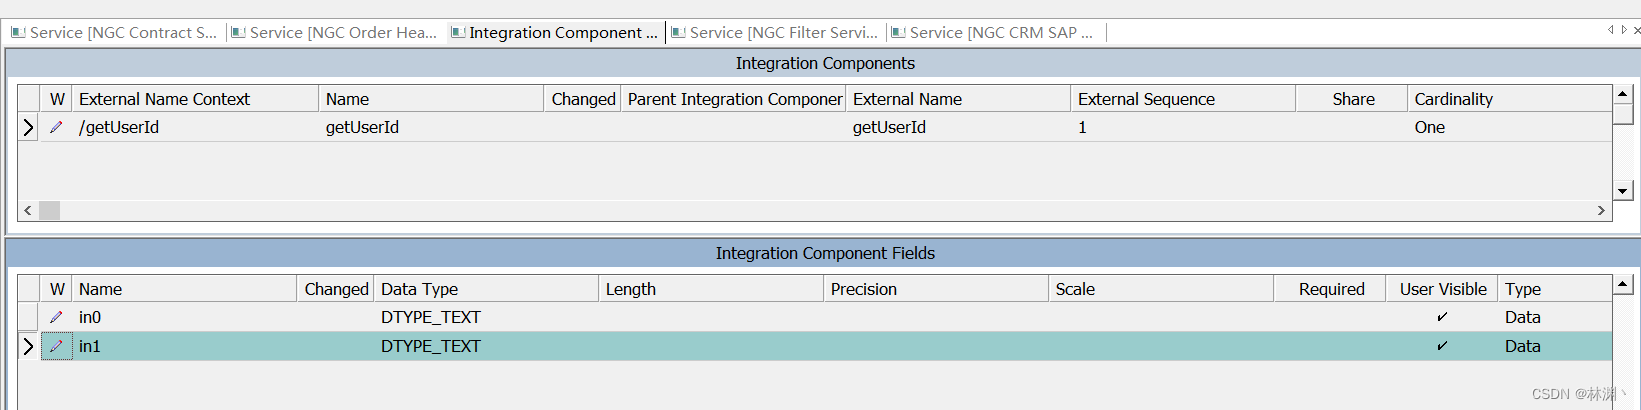Viewport: 1641px width, 410px height.
Task: Toggle Required cell for in0 field
Action: coord(1329,317)
